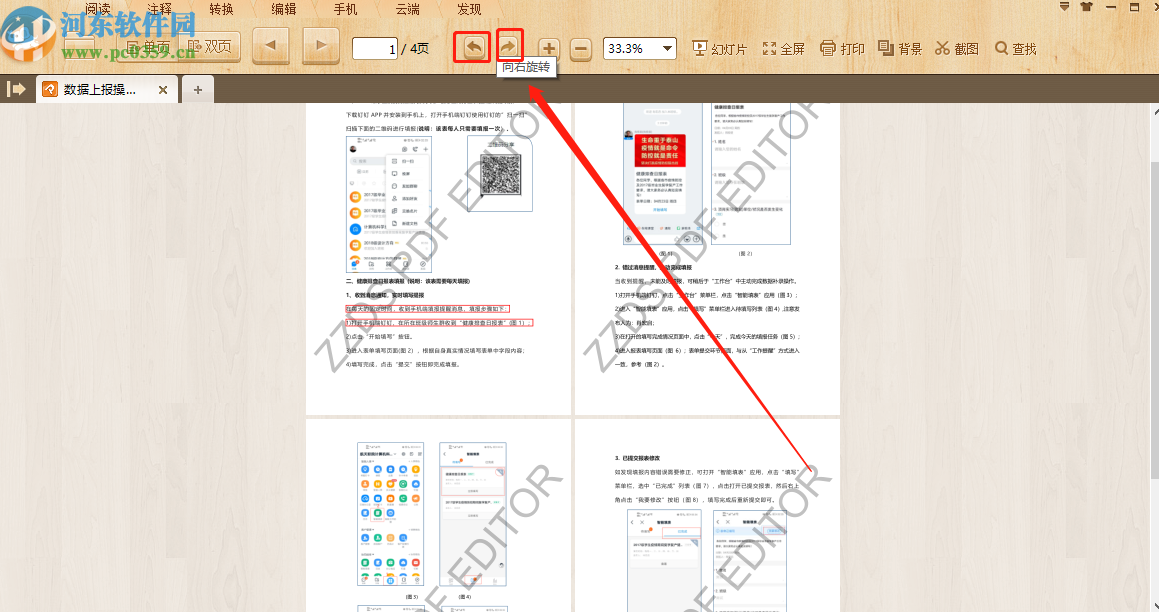Minimize the reader window
Image resolution: width=1159 pixels, height=612 pixels.
tap(1110, 7)
